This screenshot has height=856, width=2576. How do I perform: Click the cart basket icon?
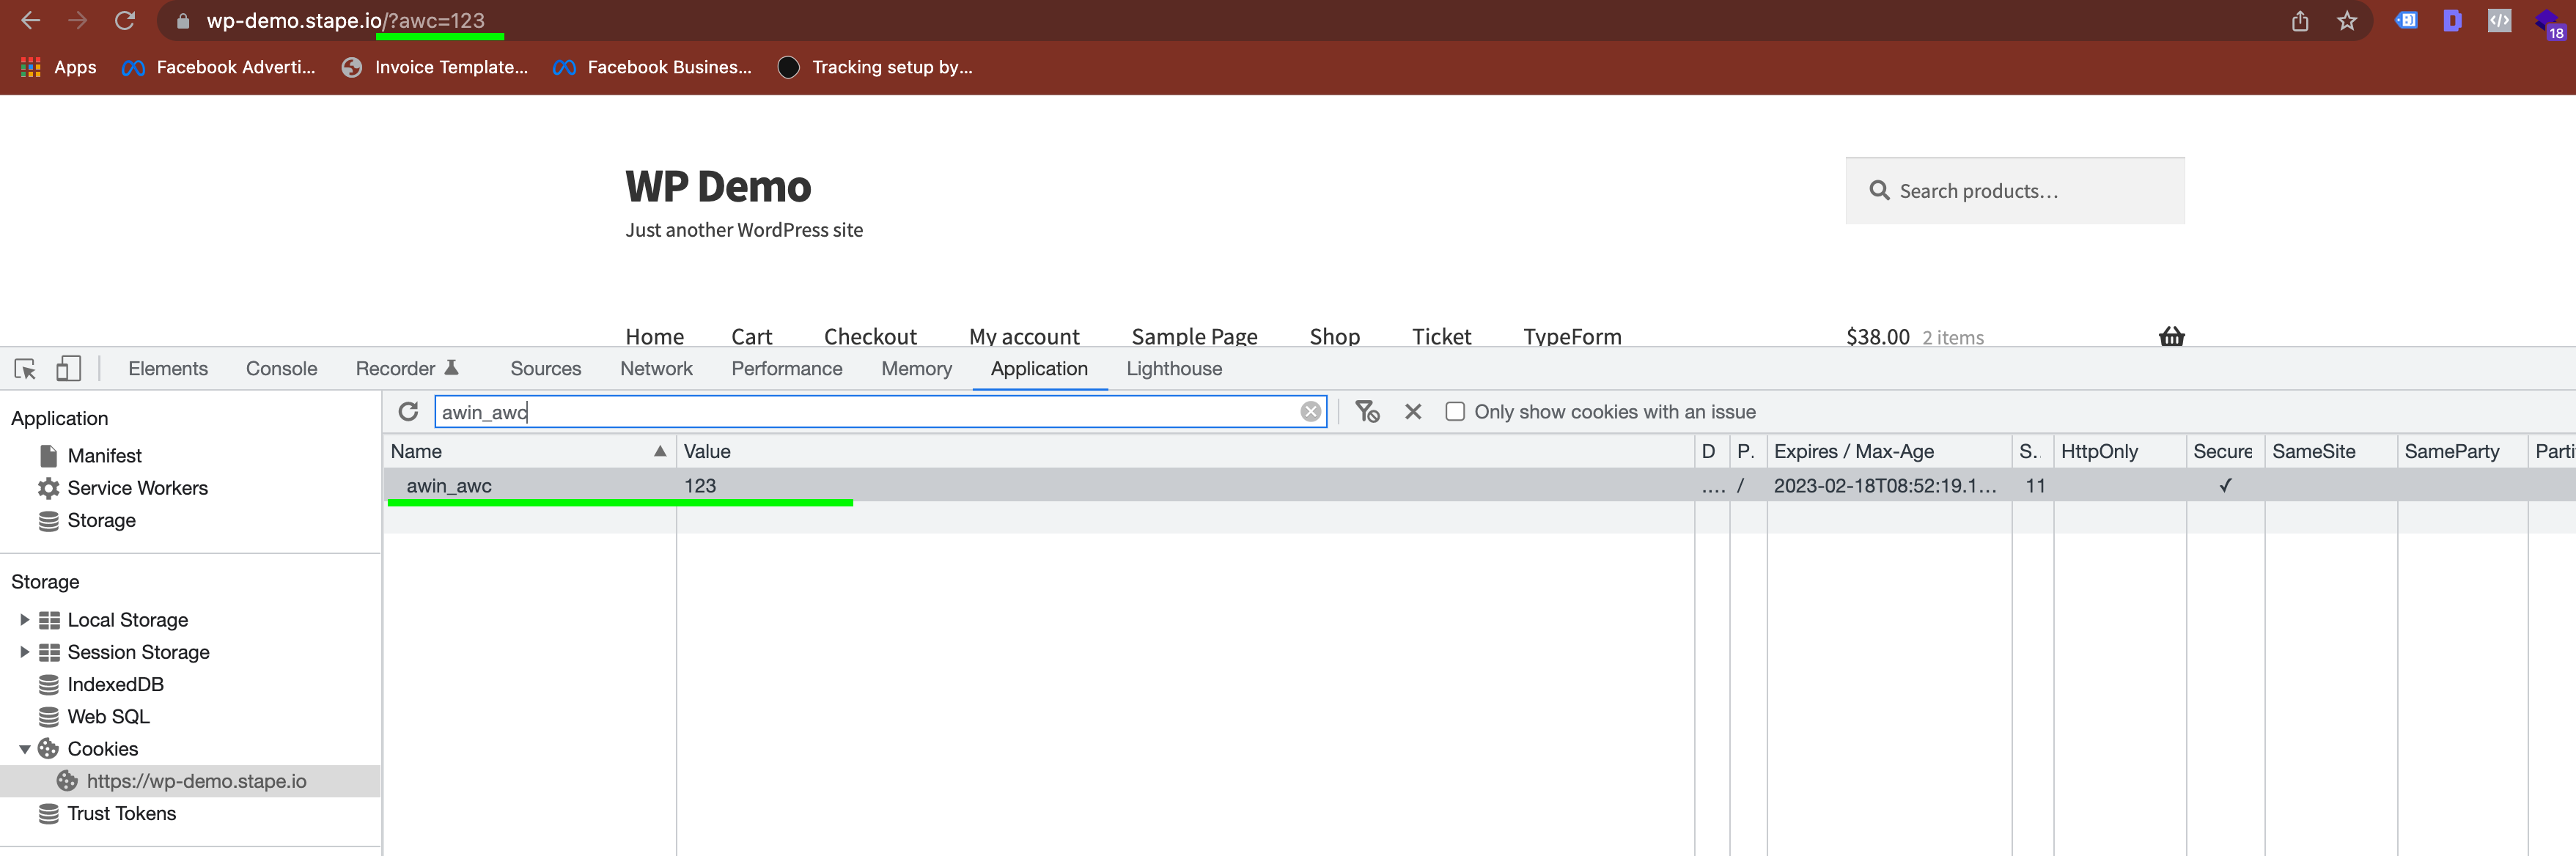pyautogui.click(x=2172, y=337)
